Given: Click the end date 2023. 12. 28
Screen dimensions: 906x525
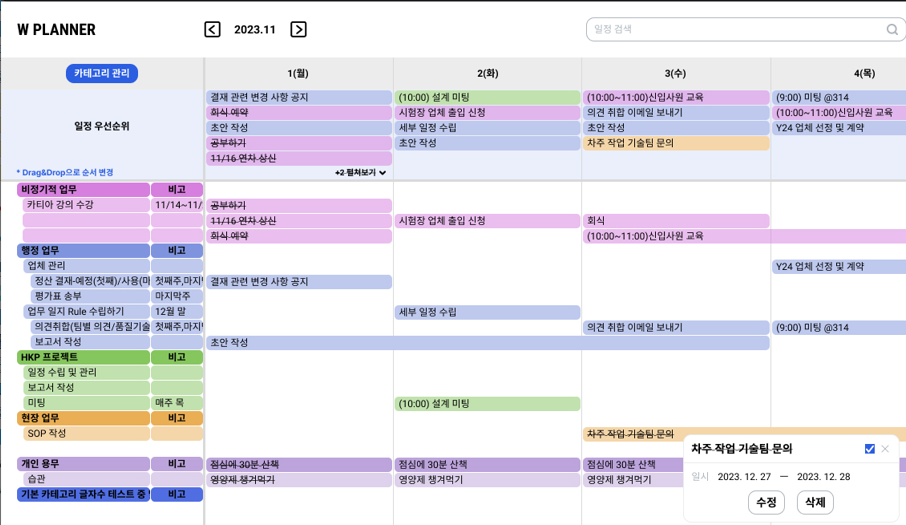Looking at the screenshot, I should pos(823,477).
